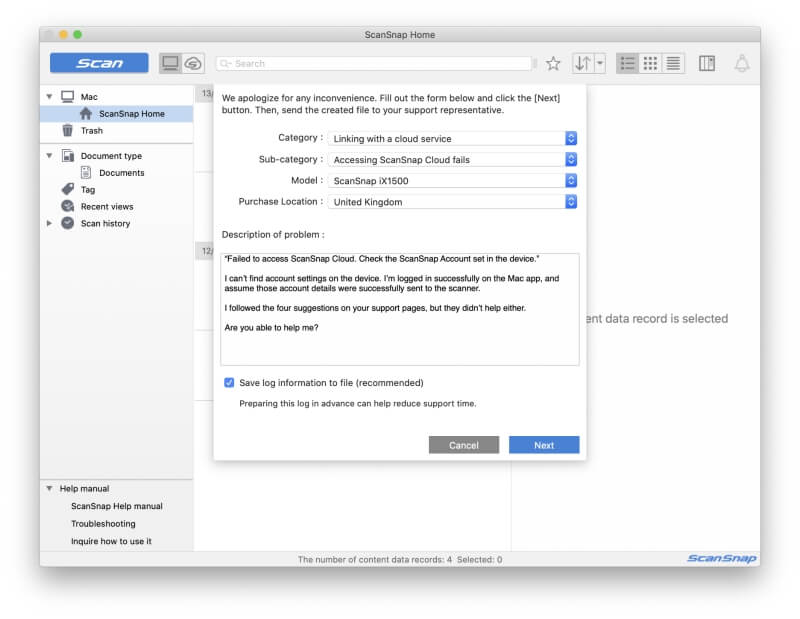Select the list view icon
The image size is (800, 619).
(x=628, y=63)
